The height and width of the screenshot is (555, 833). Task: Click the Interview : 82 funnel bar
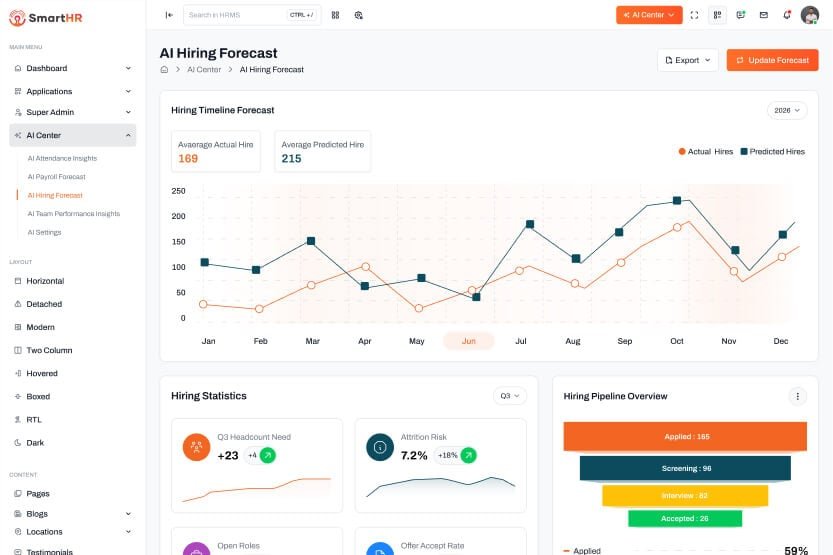tap(685, 496)
